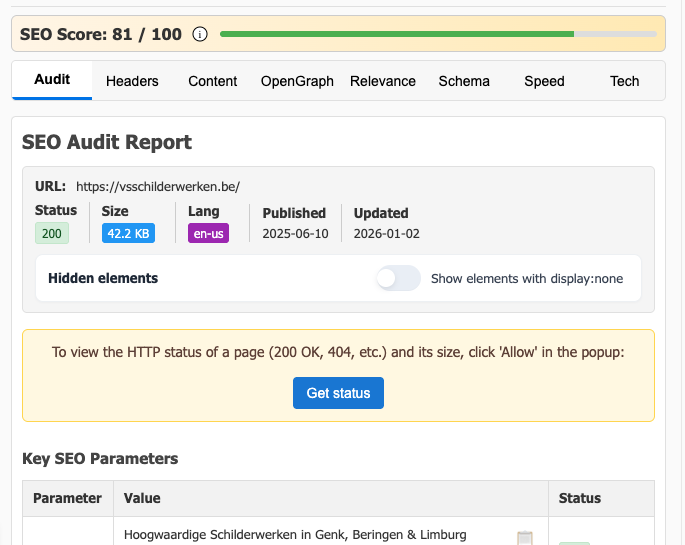Viewport: 685px width, 545px height.
Task: Copy the title value using clipboard icon
Action: pyautogui.click(x=525, y=539)
